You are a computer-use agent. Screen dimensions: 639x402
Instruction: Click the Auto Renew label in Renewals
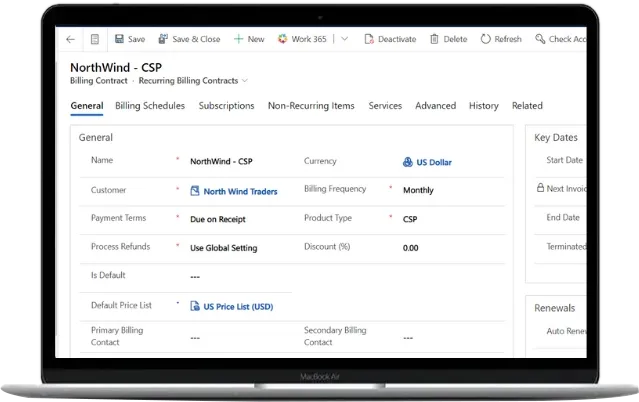pos(566,331)
